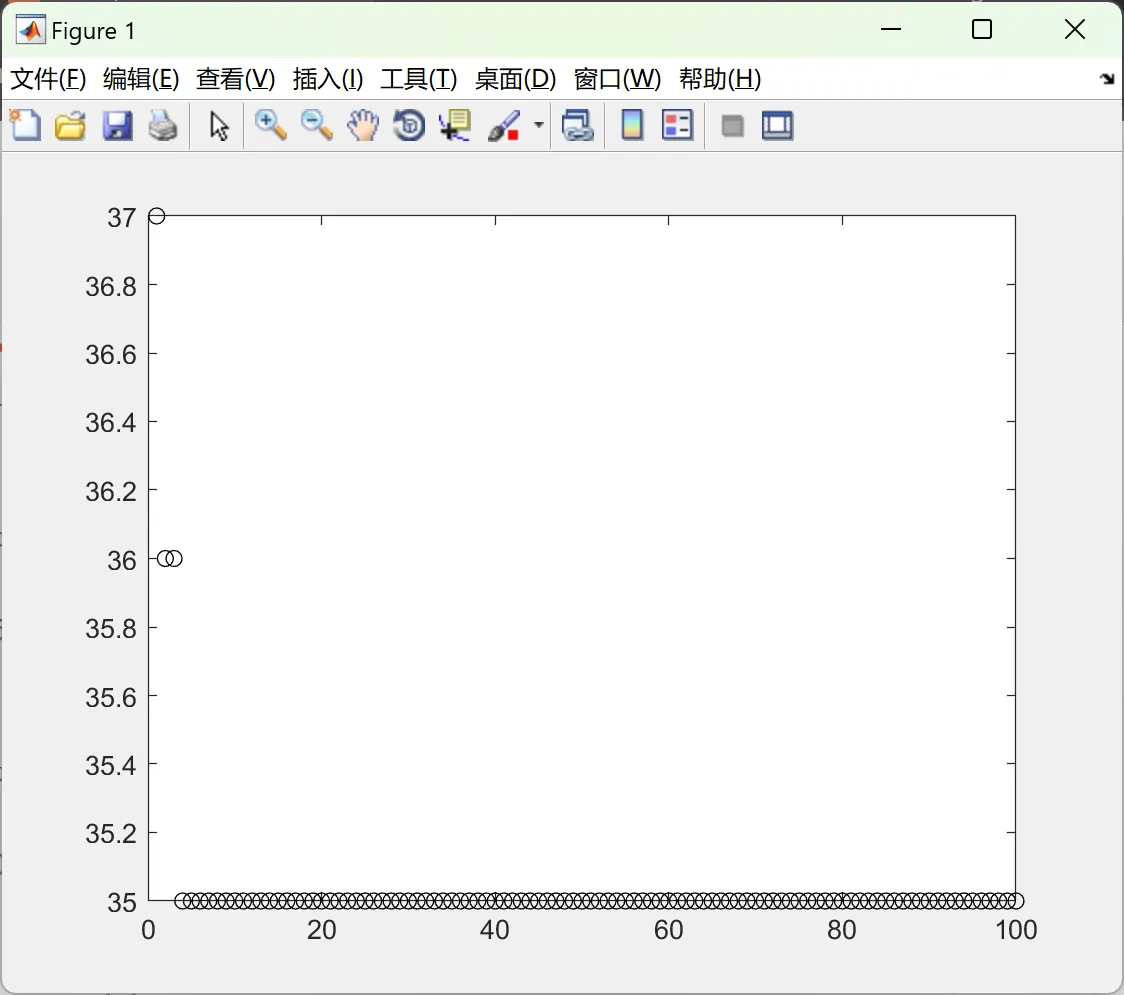Click the New Figure toolbar icon
The image size is (1124, 995).
(x=26, y=125)
